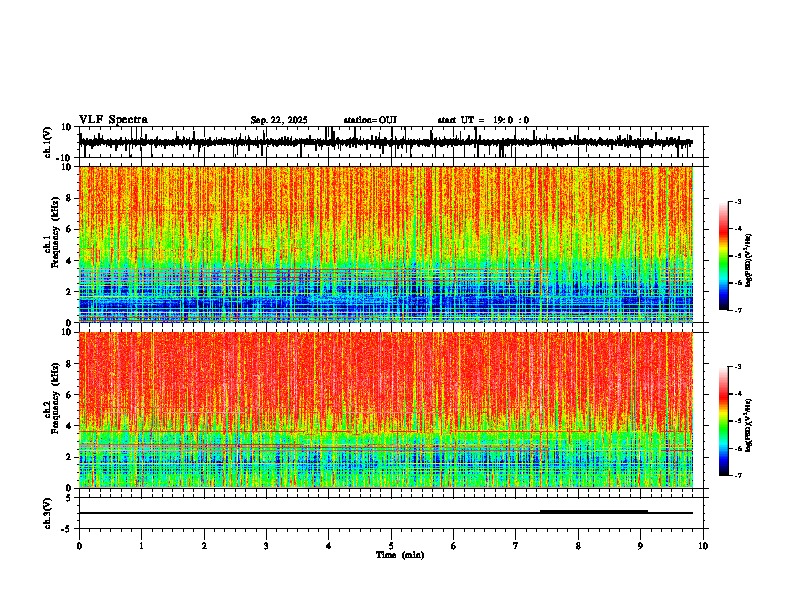Image resolution: width=792 pixels, height=612 pixels.
Task: Click the 'ch.1(V)' waveform axis label
Action: [48, 142]
